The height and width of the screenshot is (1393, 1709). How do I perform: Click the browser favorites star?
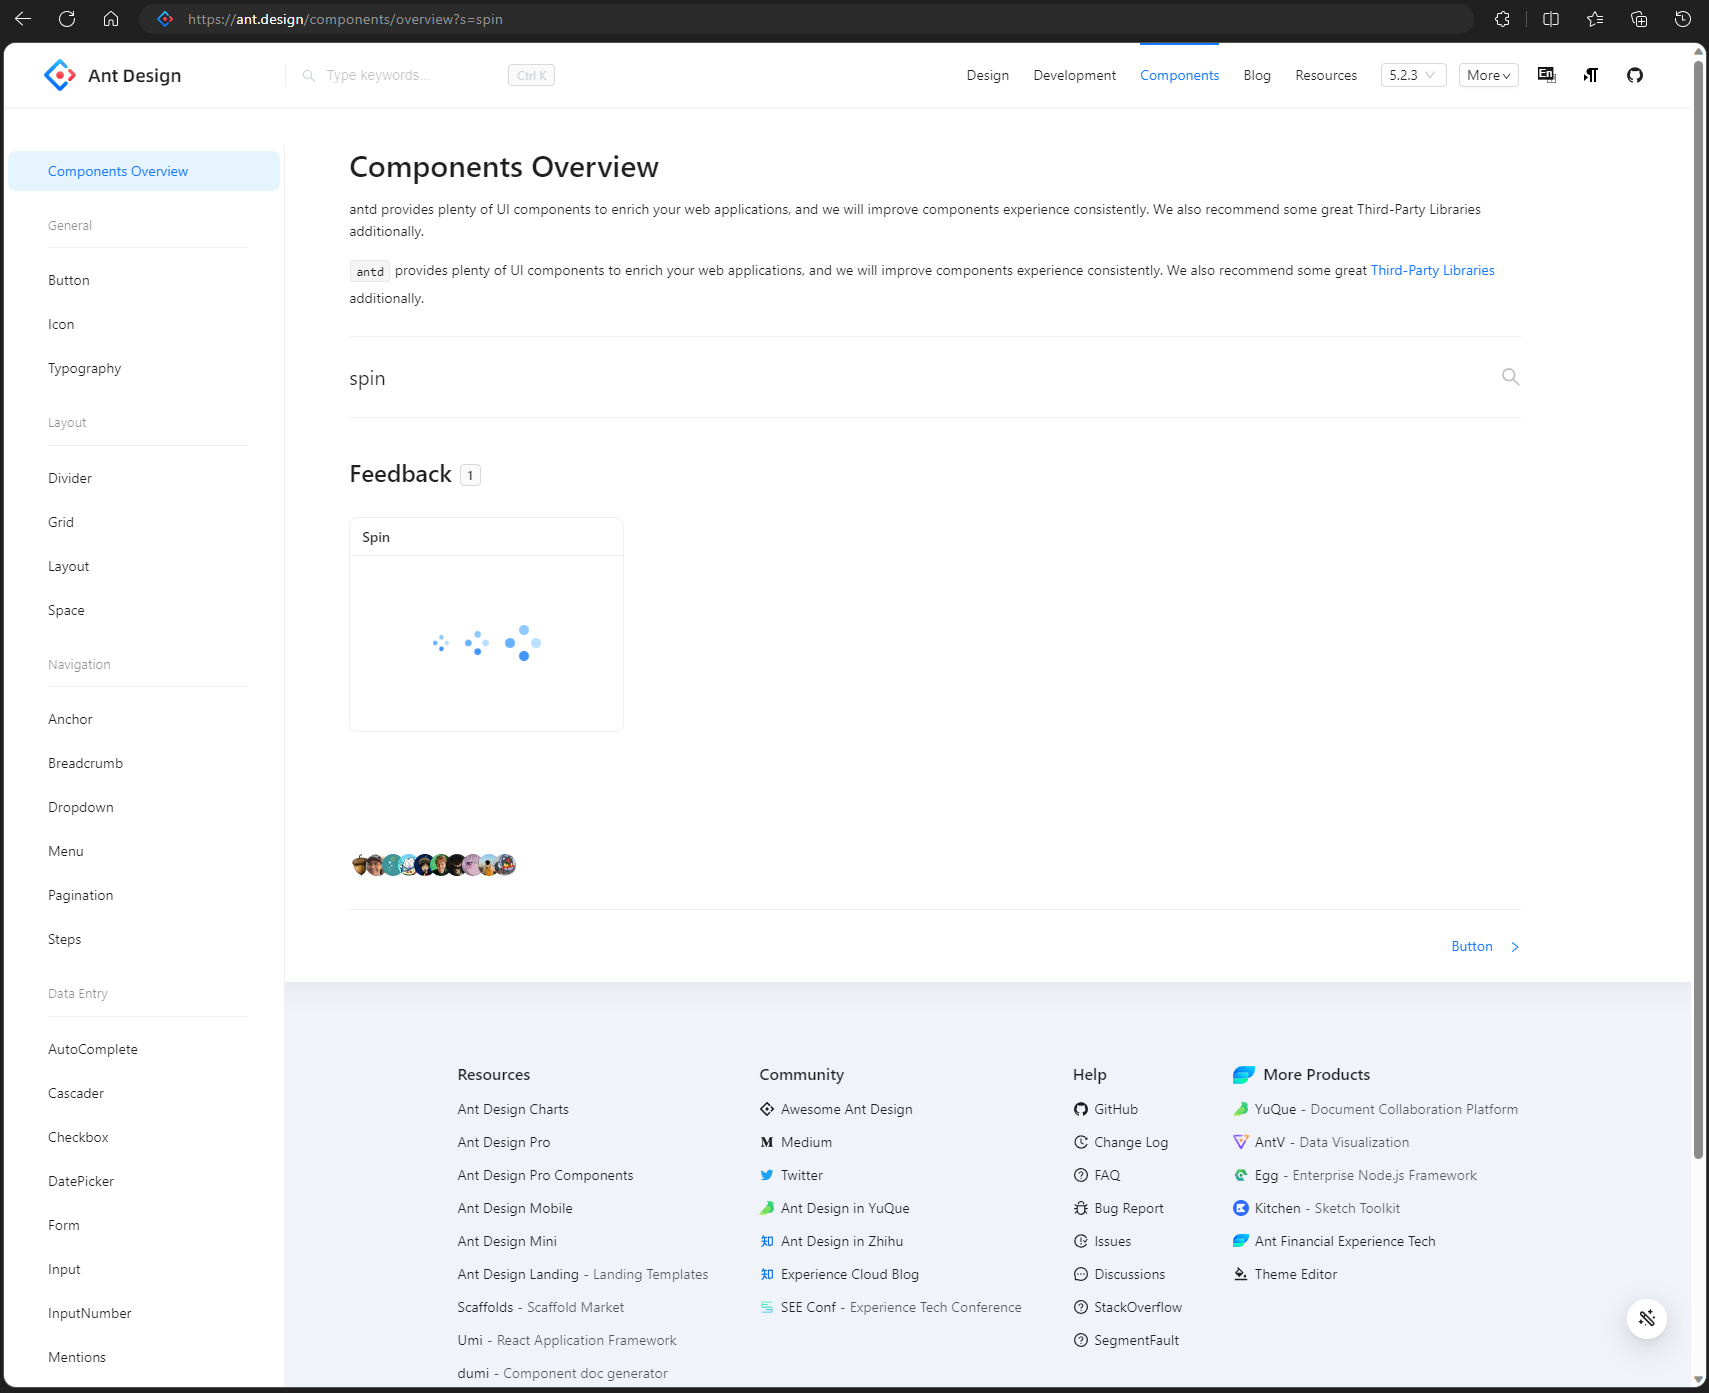click(1594, 18)
